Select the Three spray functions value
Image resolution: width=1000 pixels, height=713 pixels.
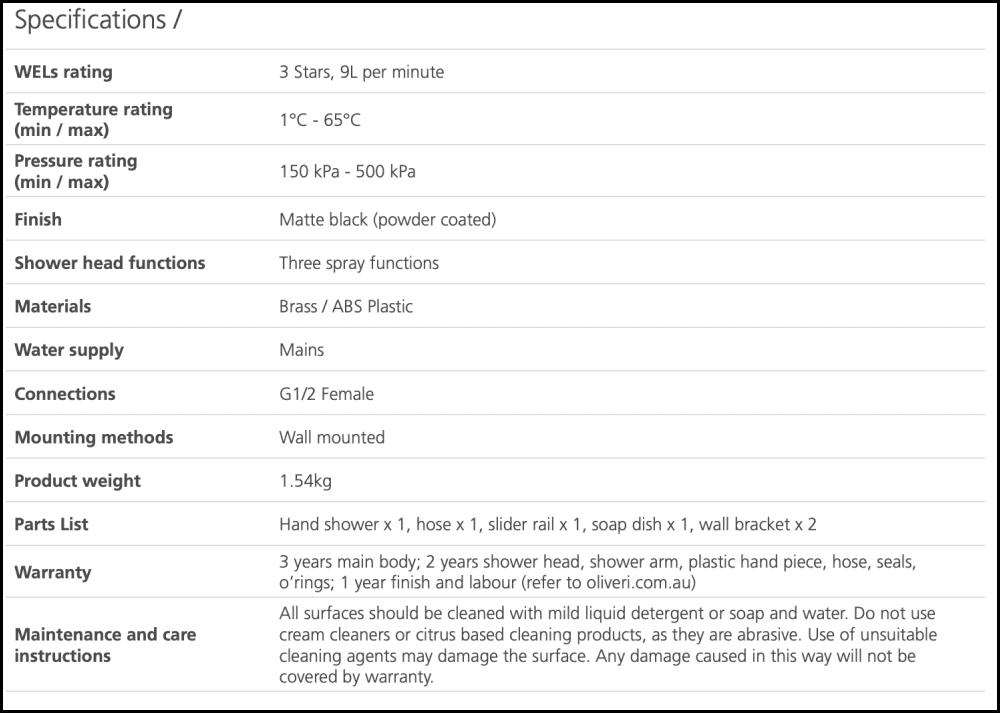point(359,263)
